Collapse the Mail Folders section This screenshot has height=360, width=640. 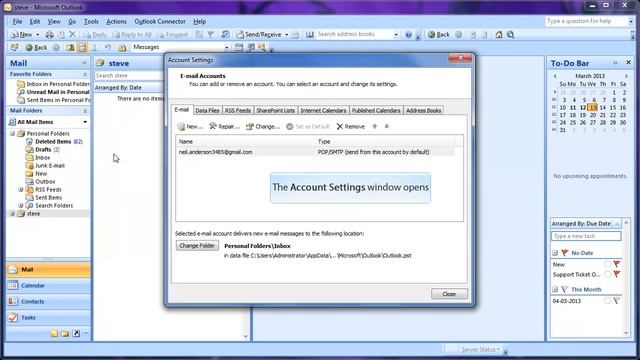[x=85, y=111]
